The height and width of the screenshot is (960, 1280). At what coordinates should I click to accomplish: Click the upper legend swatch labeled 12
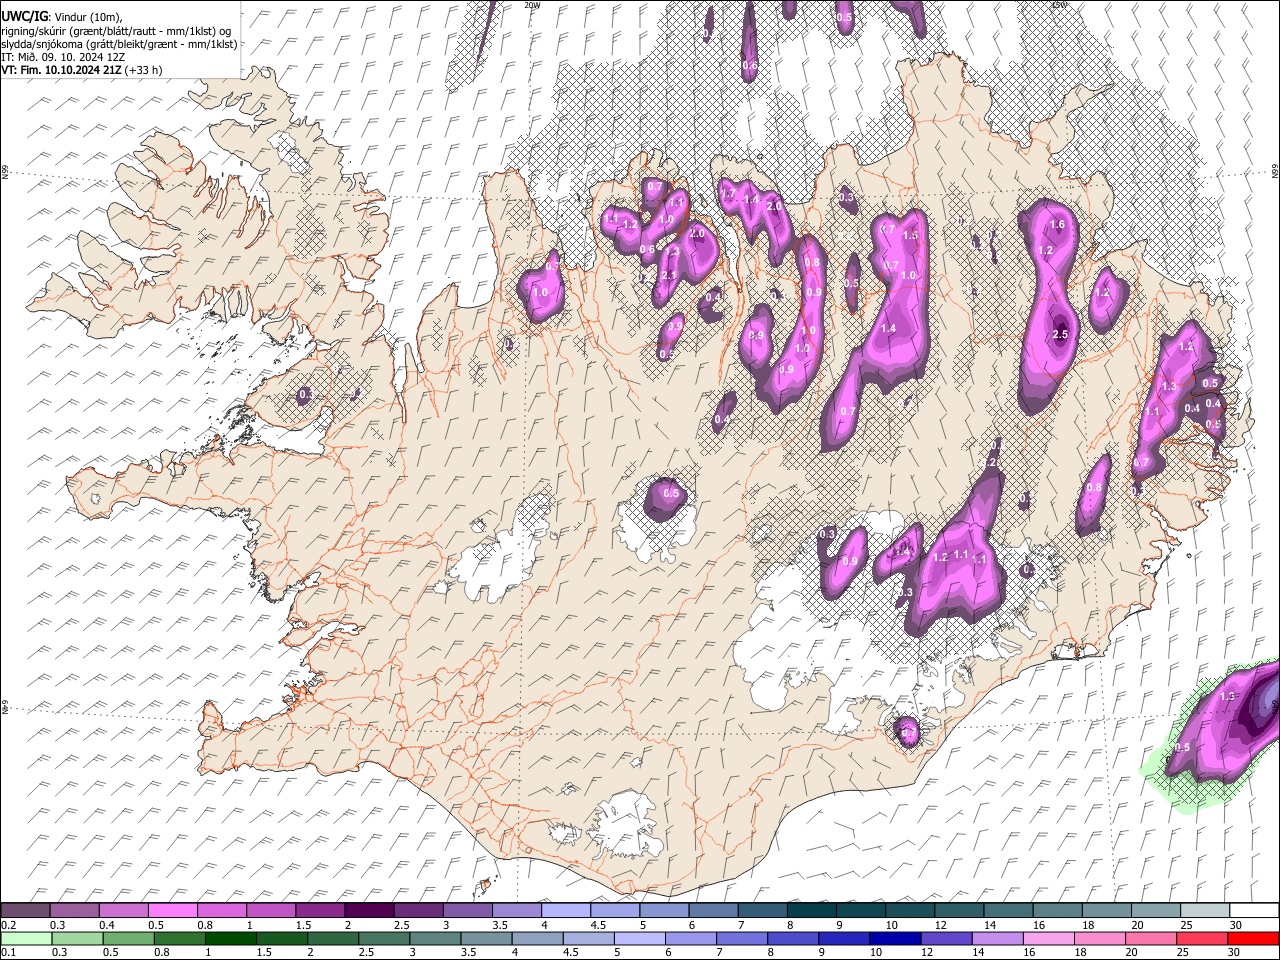point(958,910)
